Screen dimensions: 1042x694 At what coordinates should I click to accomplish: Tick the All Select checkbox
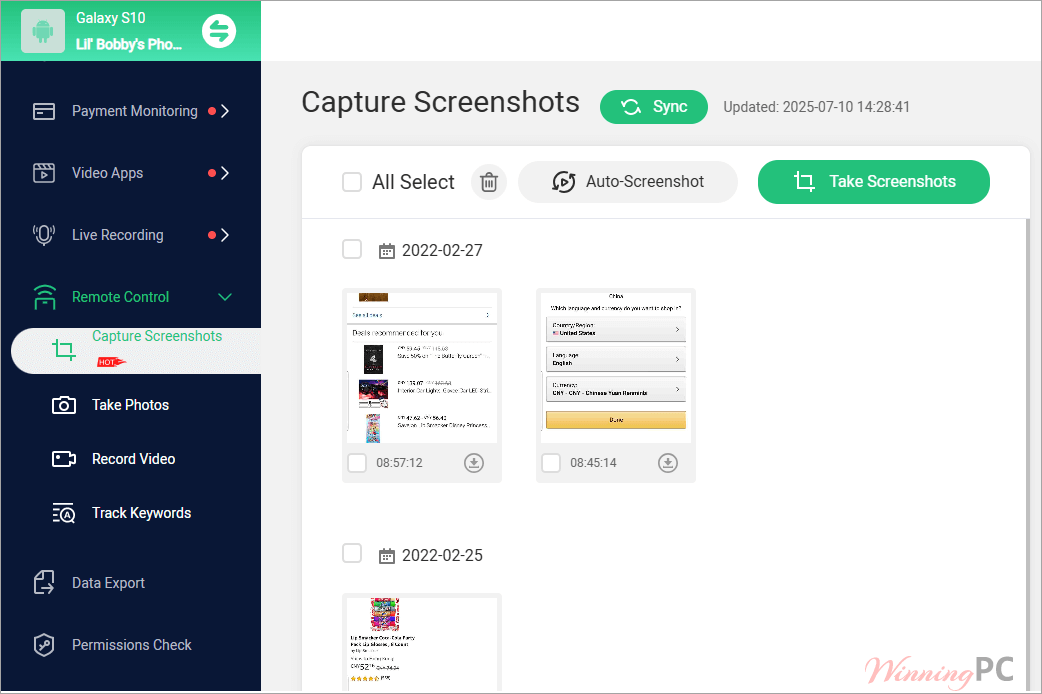pyautogui.click(x=352, y=182)
